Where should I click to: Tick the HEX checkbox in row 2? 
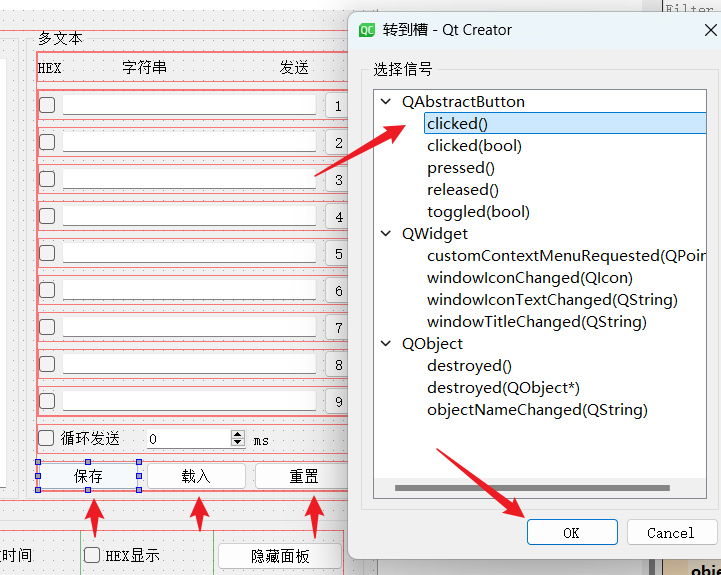(x=47, y=142)
